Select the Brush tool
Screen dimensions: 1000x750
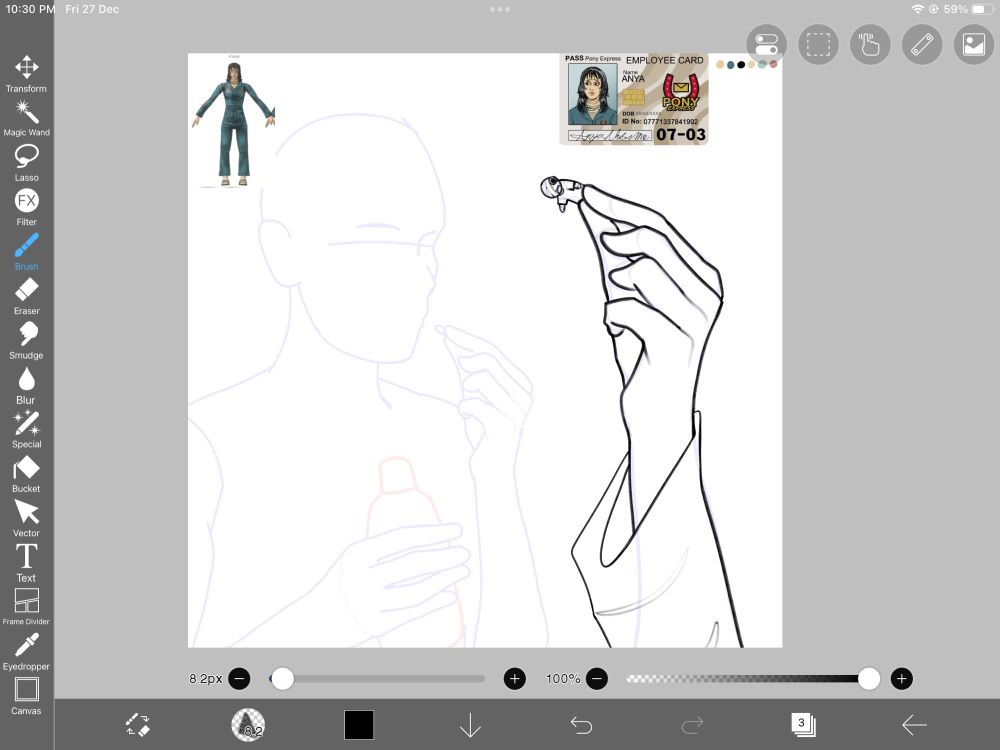(26, 253)
